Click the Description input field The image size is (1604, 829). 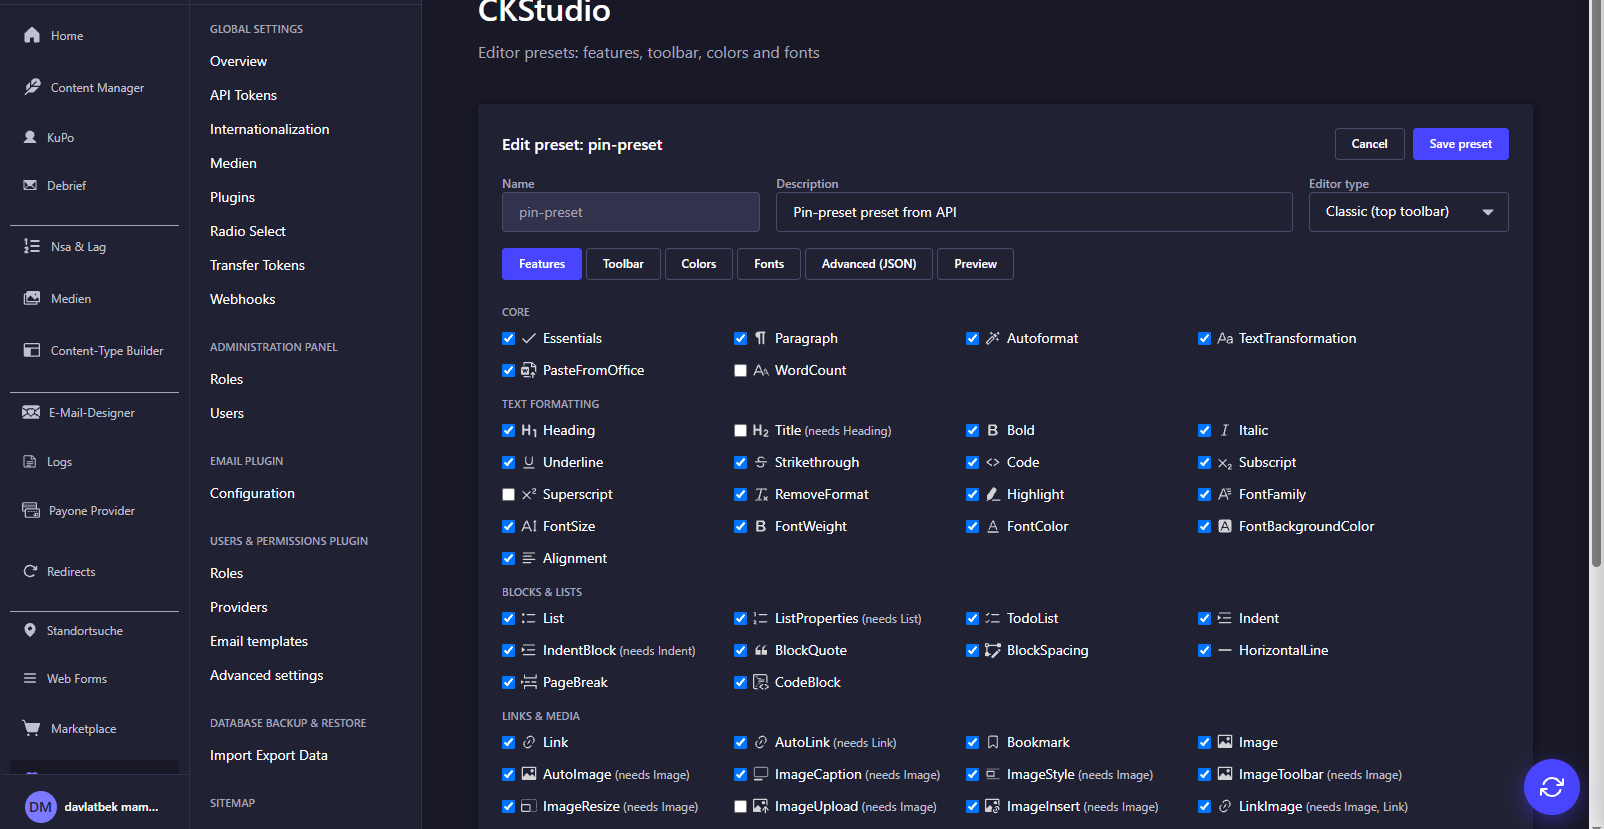tap(1034, 212)
